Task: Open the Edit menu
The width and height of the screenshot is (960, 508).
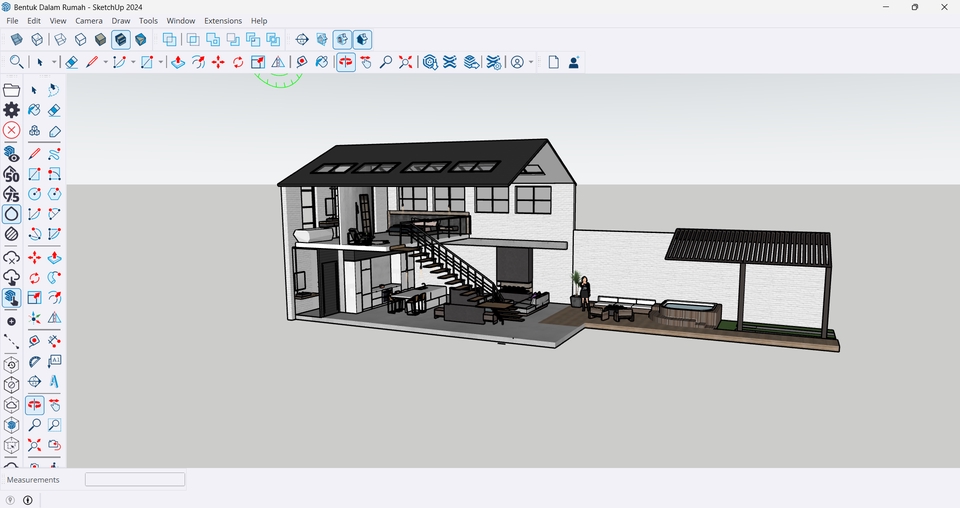Action: (34, 21)
